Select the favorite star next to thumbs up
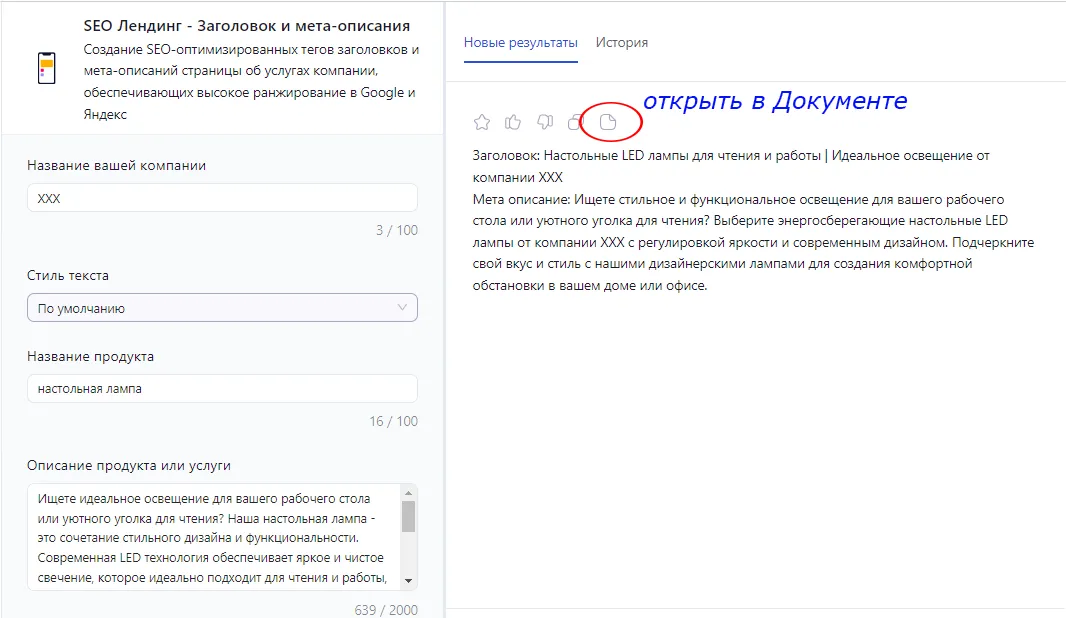This screenshot has width=1066, height=618. pos(482,122)
